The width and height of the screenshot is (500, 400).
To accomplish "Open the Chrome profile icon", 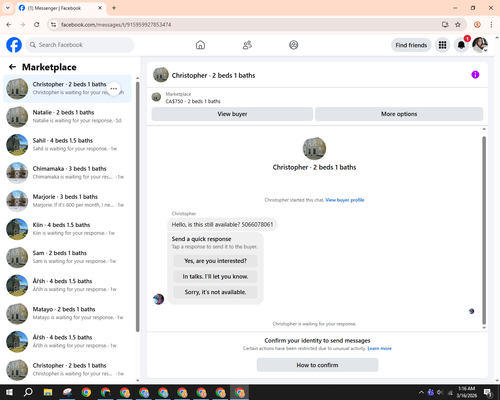I will pos(477,25).
